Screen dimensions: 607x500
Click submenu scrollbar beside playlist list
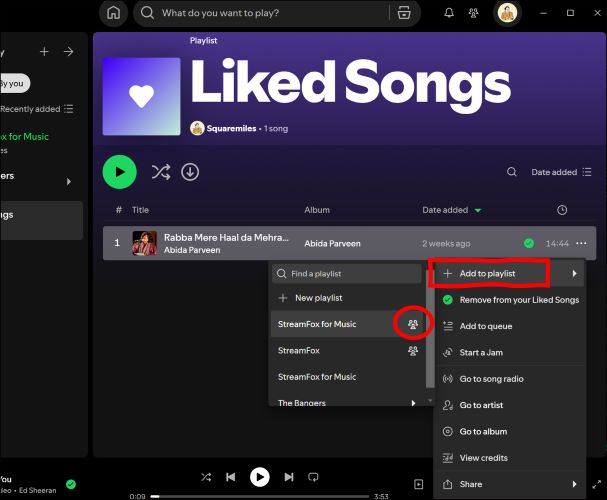pyautogui.click(x=430, y=329)
